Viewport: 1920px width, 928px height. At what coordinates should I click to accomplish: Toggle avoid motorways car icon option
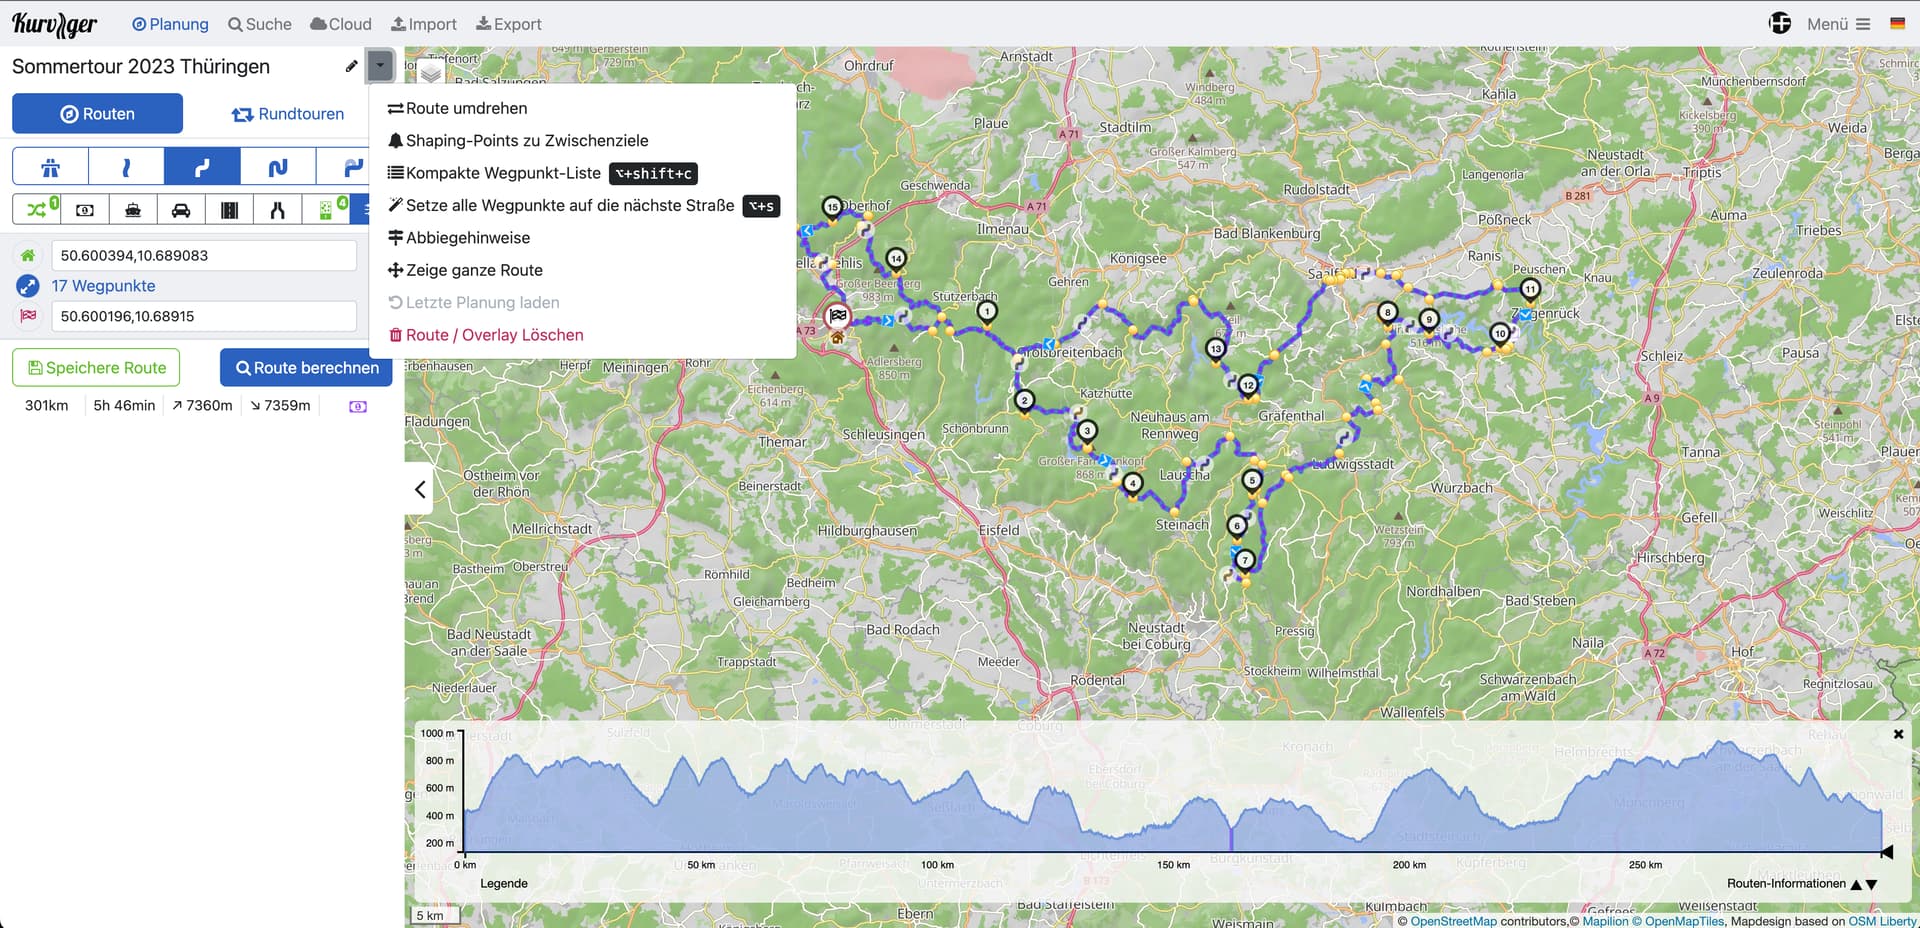181,210
